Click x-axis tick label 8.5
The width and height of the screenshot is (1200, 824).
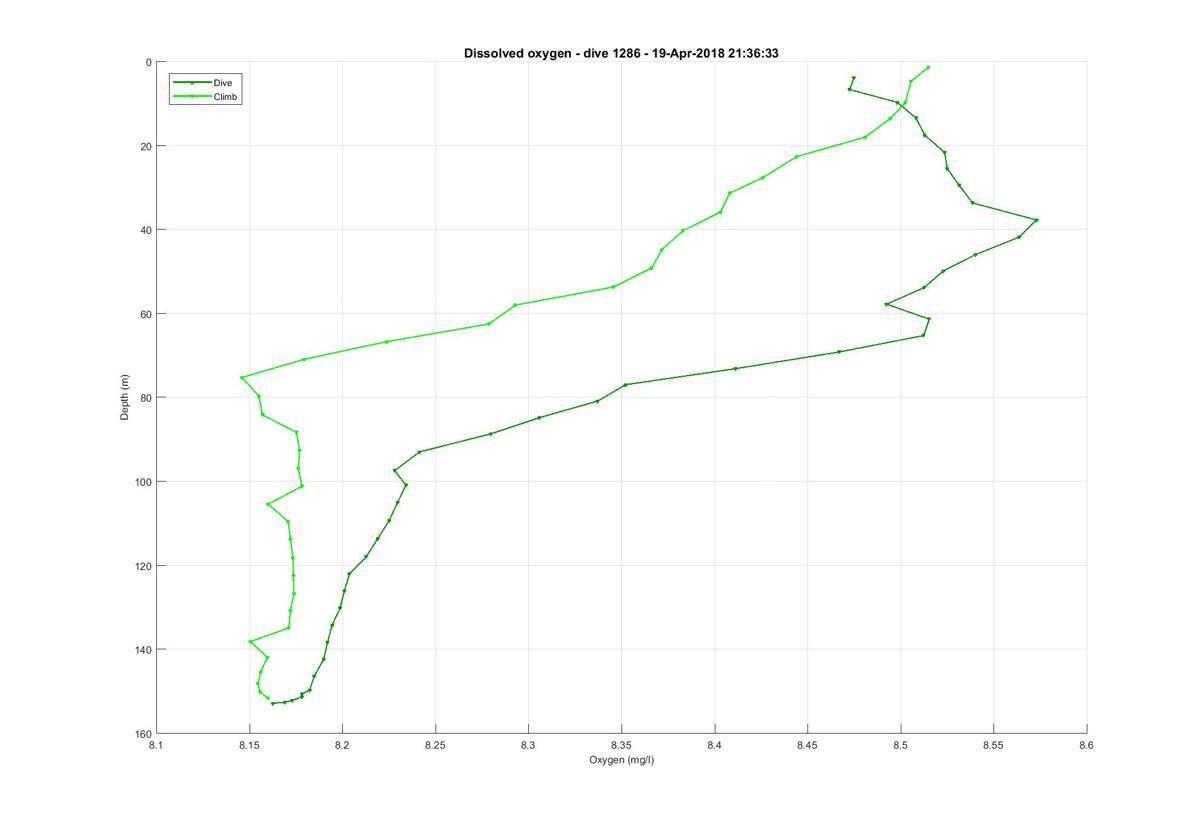(900, 745)
